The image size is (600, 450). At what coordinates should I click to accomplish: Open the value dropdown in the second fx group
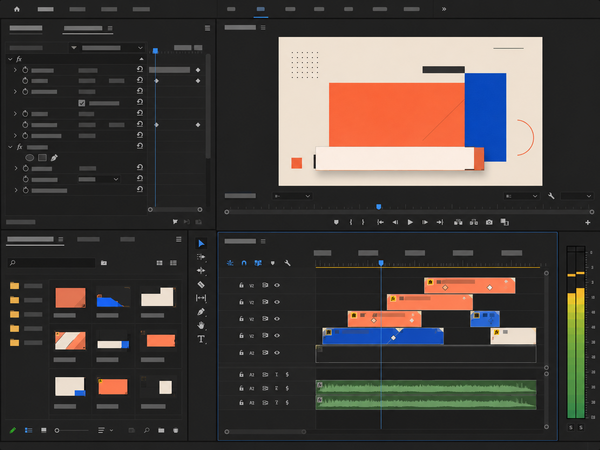point(99,179)
